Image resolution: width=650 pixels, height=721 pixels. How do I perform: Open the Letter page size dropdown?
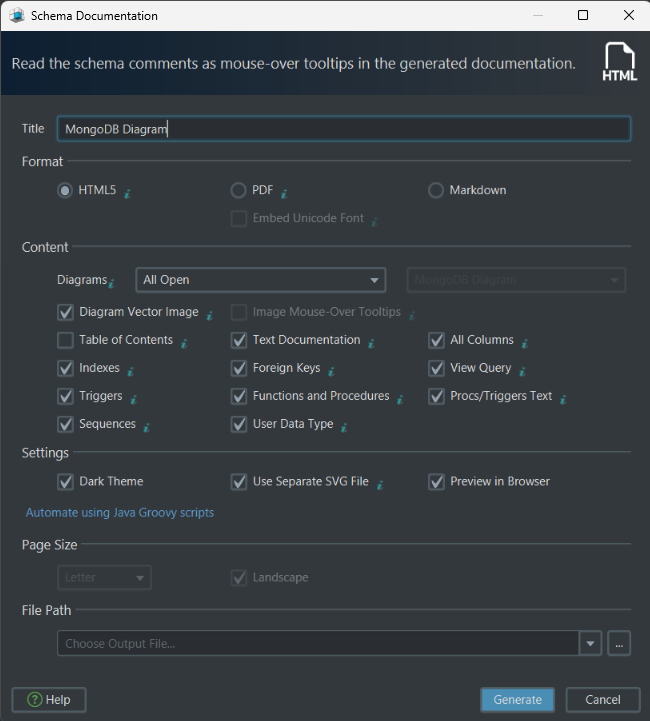pyautogui.click(x=104, y=578)
